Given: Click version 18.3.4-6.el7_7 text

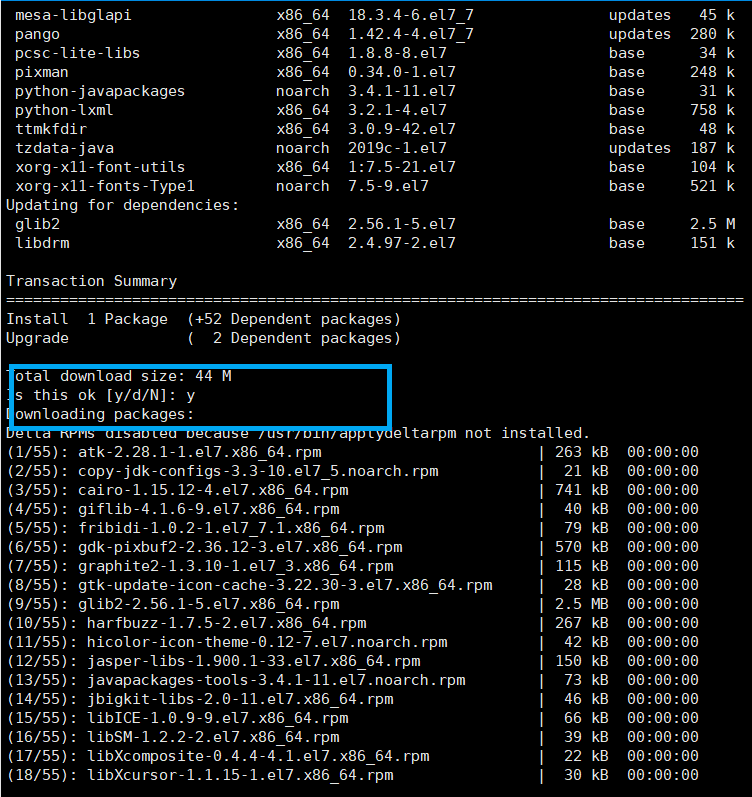Looking at the screenshot, I should pyautogui.click(x=411, y=15).
